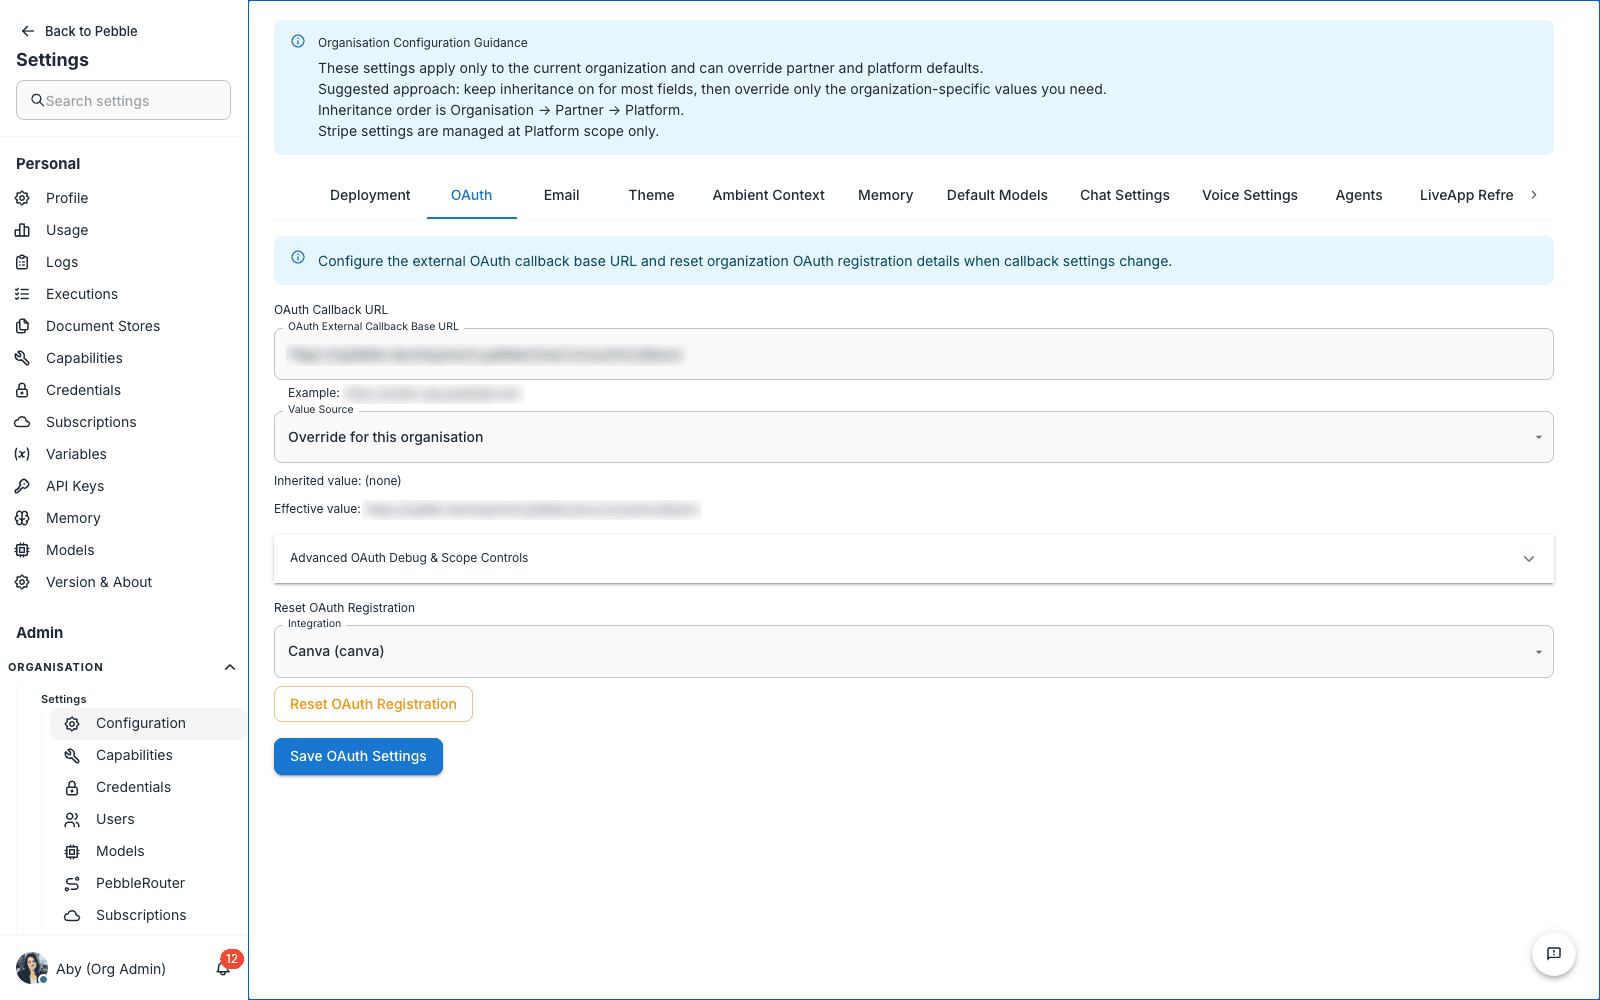Click the Document Stores icon
The image size is (1600, 1000).
tap(22, 326)
